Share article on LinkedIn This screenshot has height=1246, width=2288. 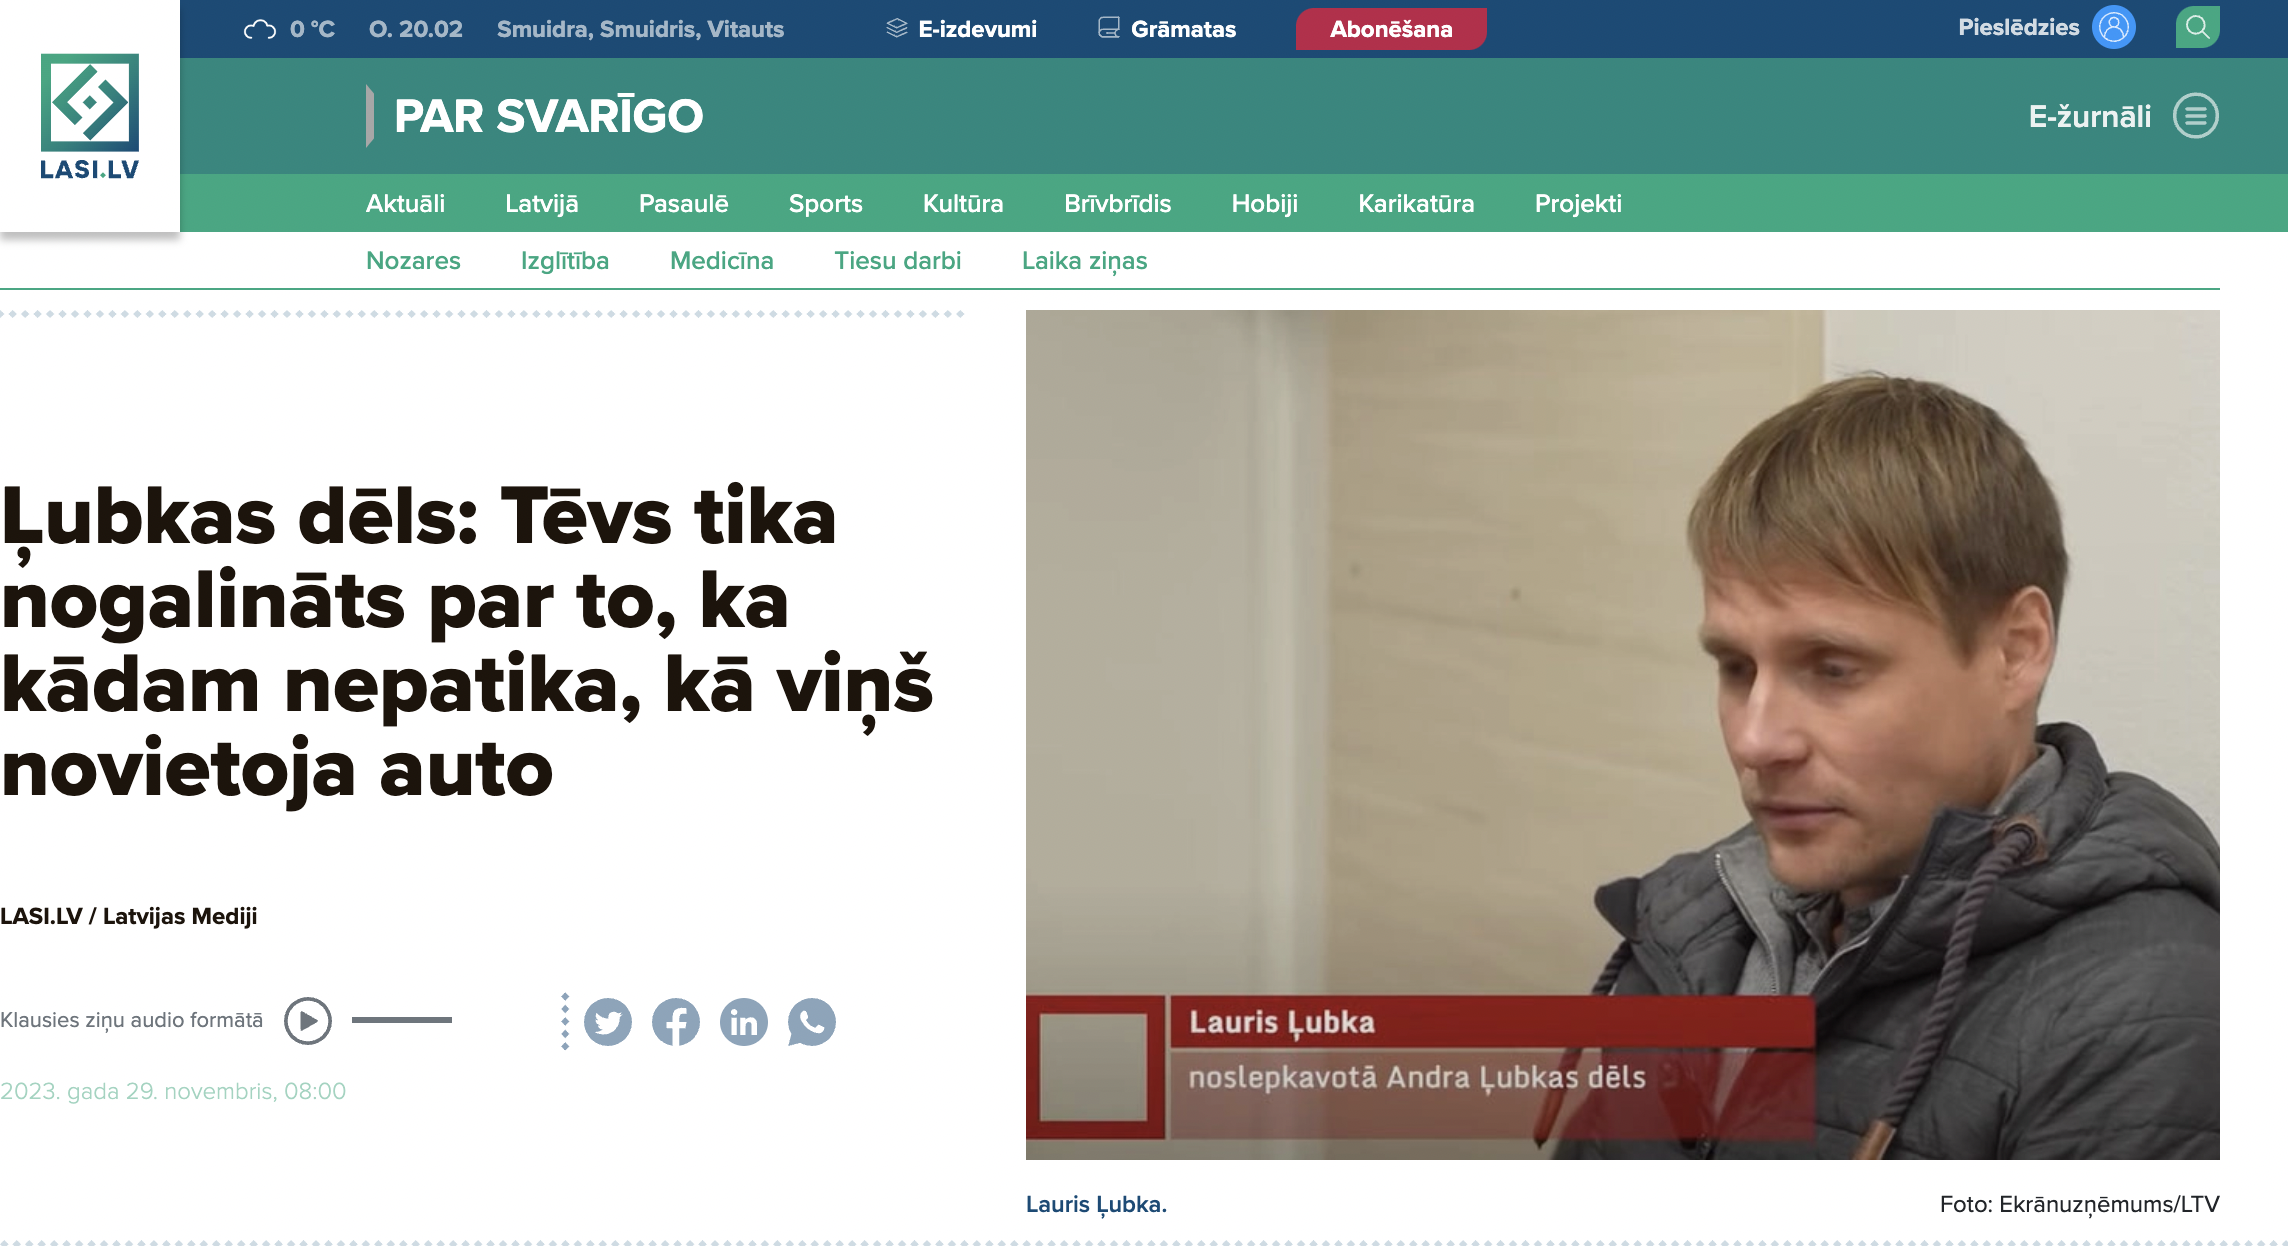(744, 1022)
